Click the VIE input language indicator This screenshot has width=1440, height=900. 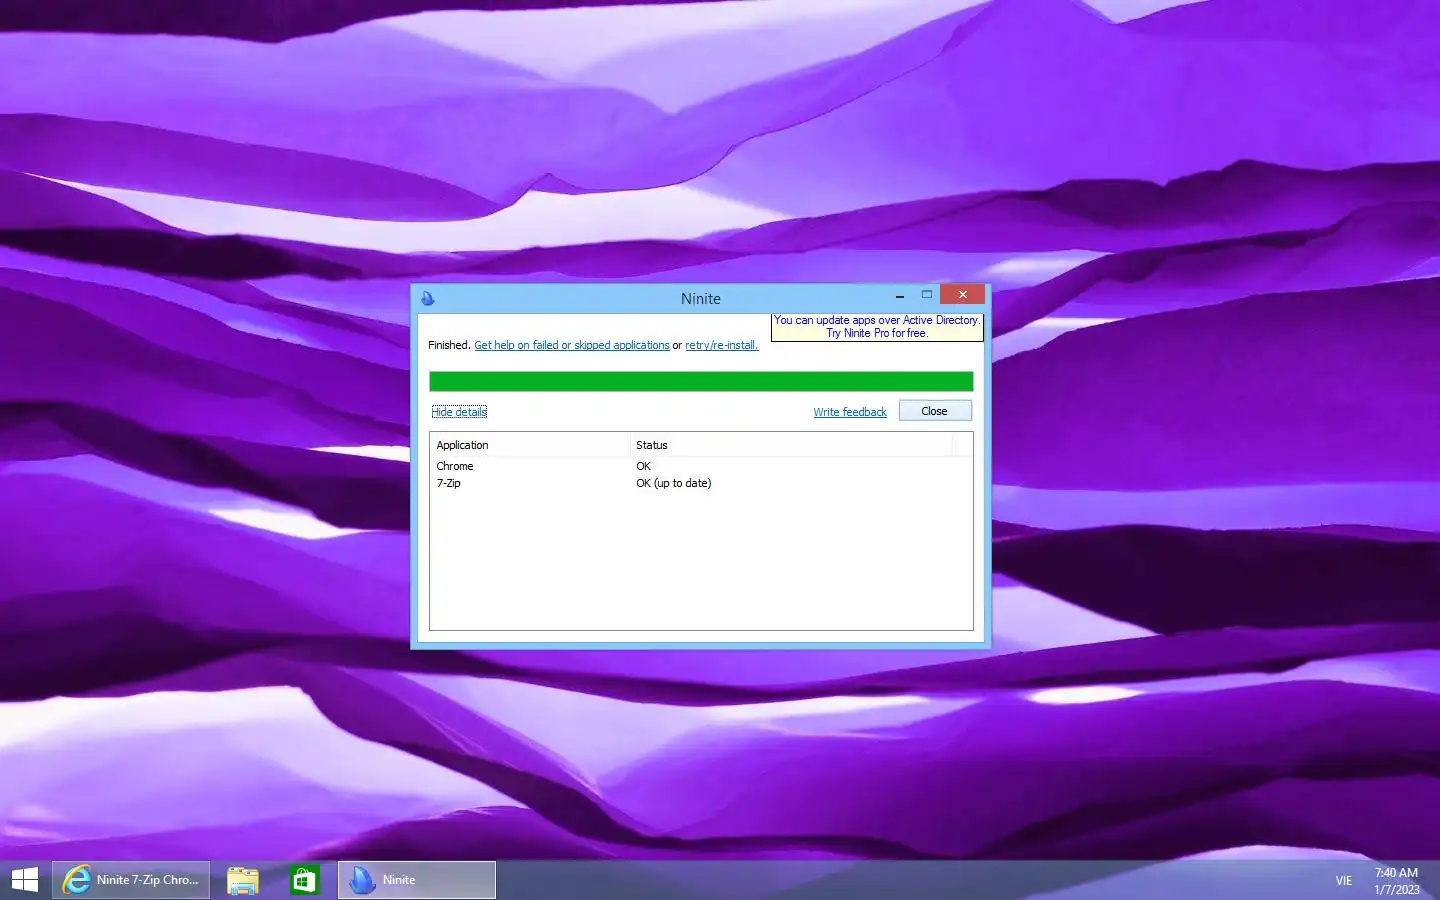point(1344,881)
